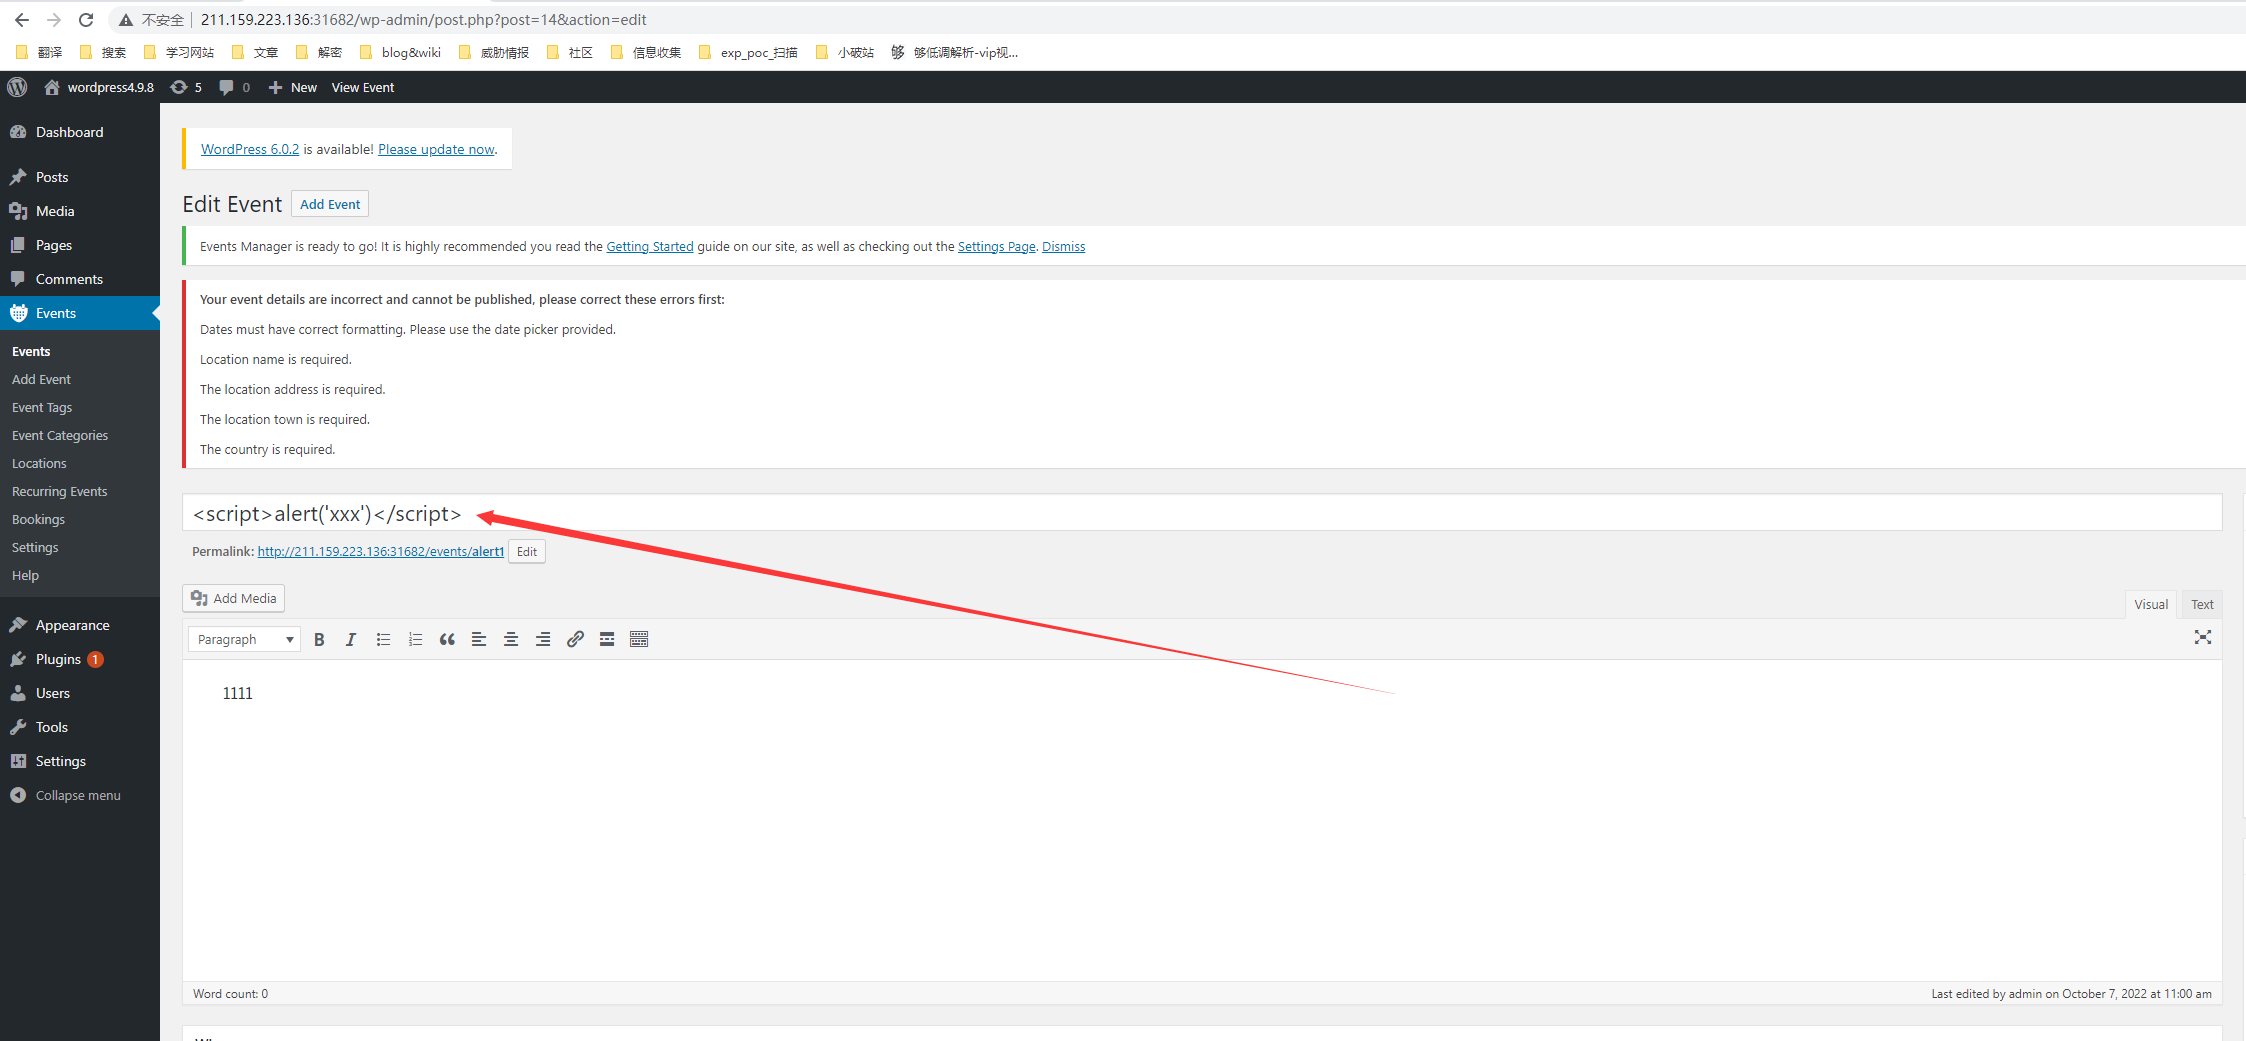The width and height of the screenshot is (2246, 1041).
Task: Switch to the Text editor tab
Action: tap(2202, 604)
